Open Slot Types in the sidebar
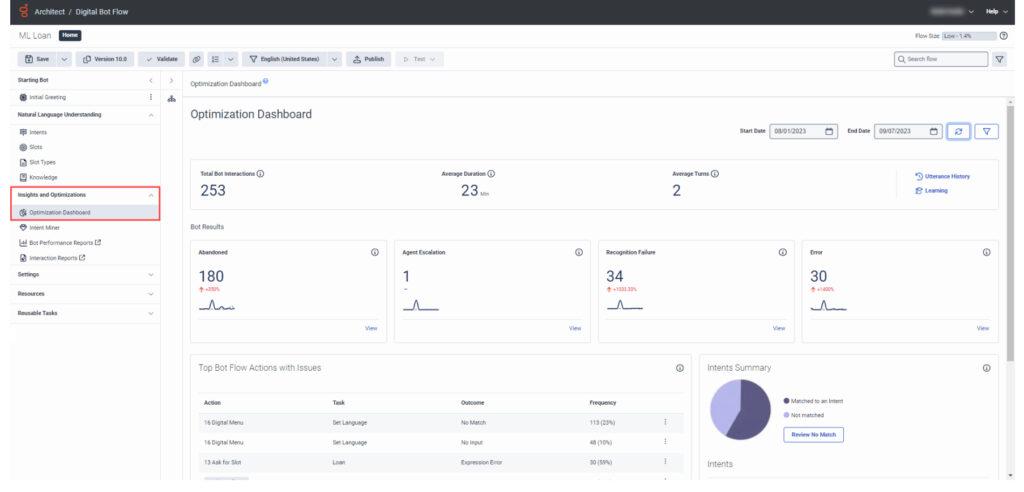1024x492 pixels. tap(42, 162)
